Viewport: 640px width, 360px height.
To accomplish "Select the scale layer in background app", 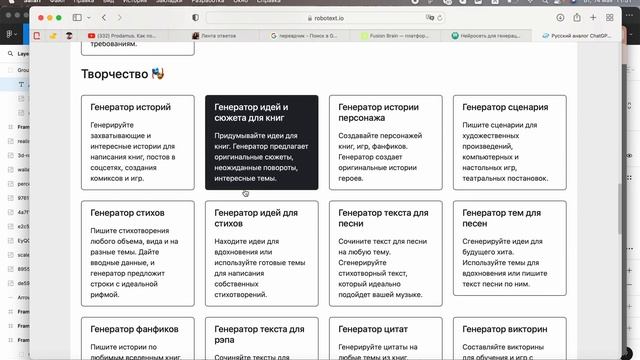I will click(x=18, y=255).
